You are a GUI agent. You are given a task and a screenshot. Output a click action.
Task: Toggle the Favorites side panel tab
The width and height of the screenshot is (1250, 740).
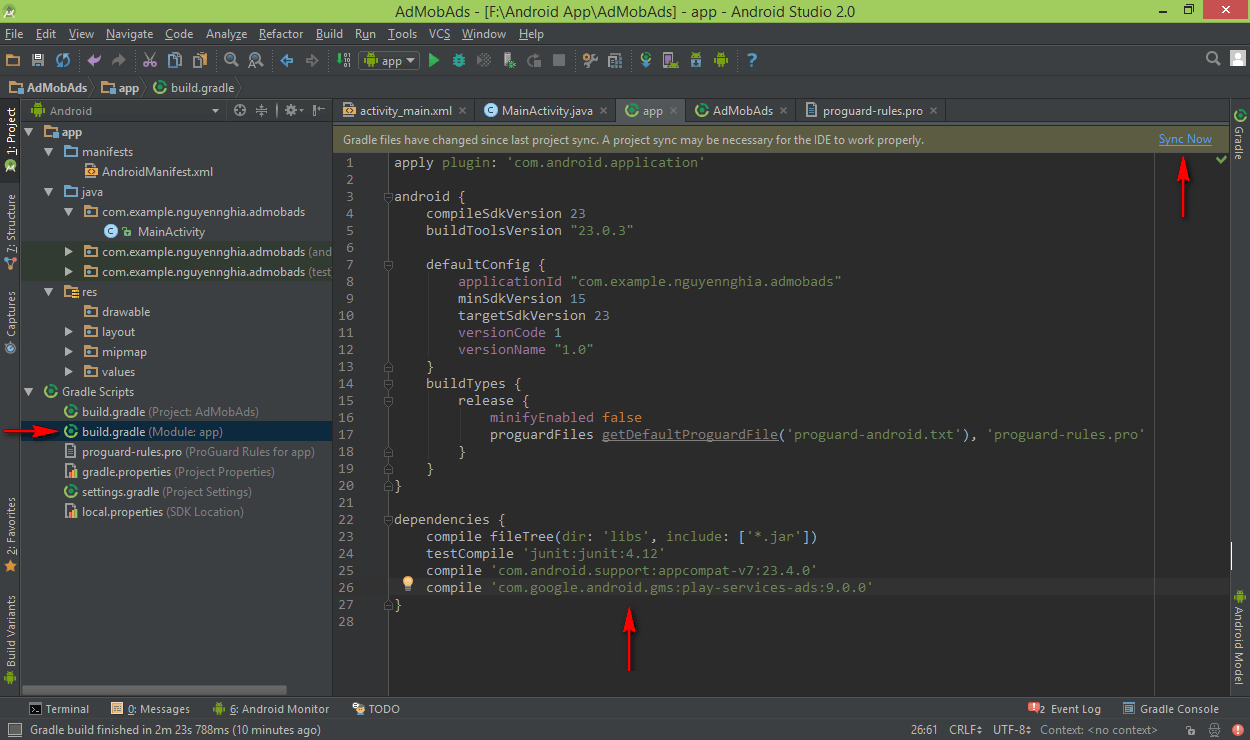(x=10, y=534)
